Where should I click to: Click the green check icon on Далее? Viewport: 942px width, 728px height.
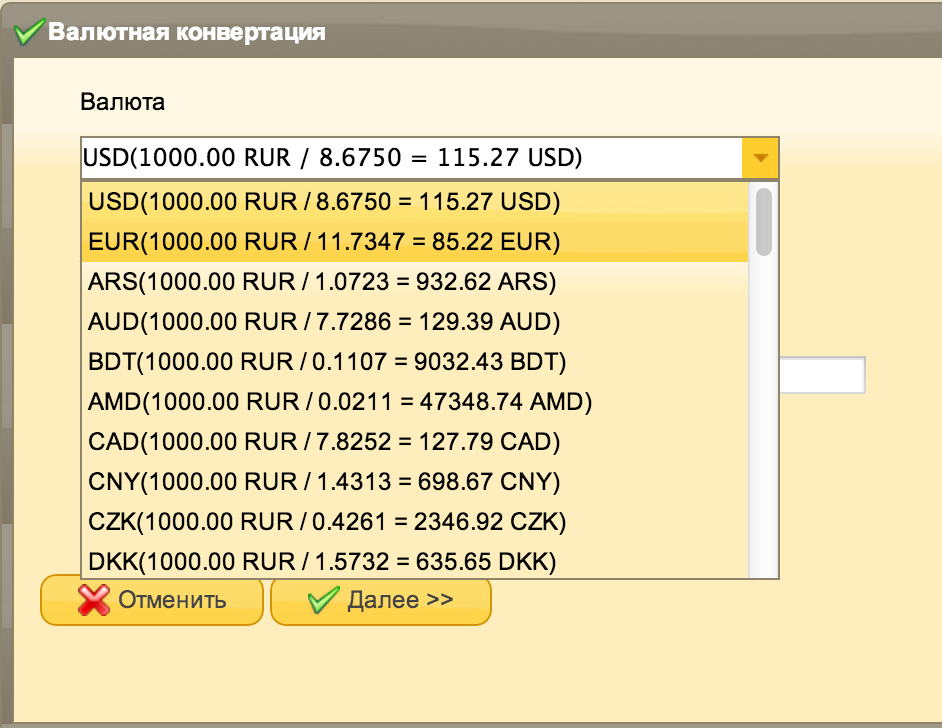coord(323,600)
